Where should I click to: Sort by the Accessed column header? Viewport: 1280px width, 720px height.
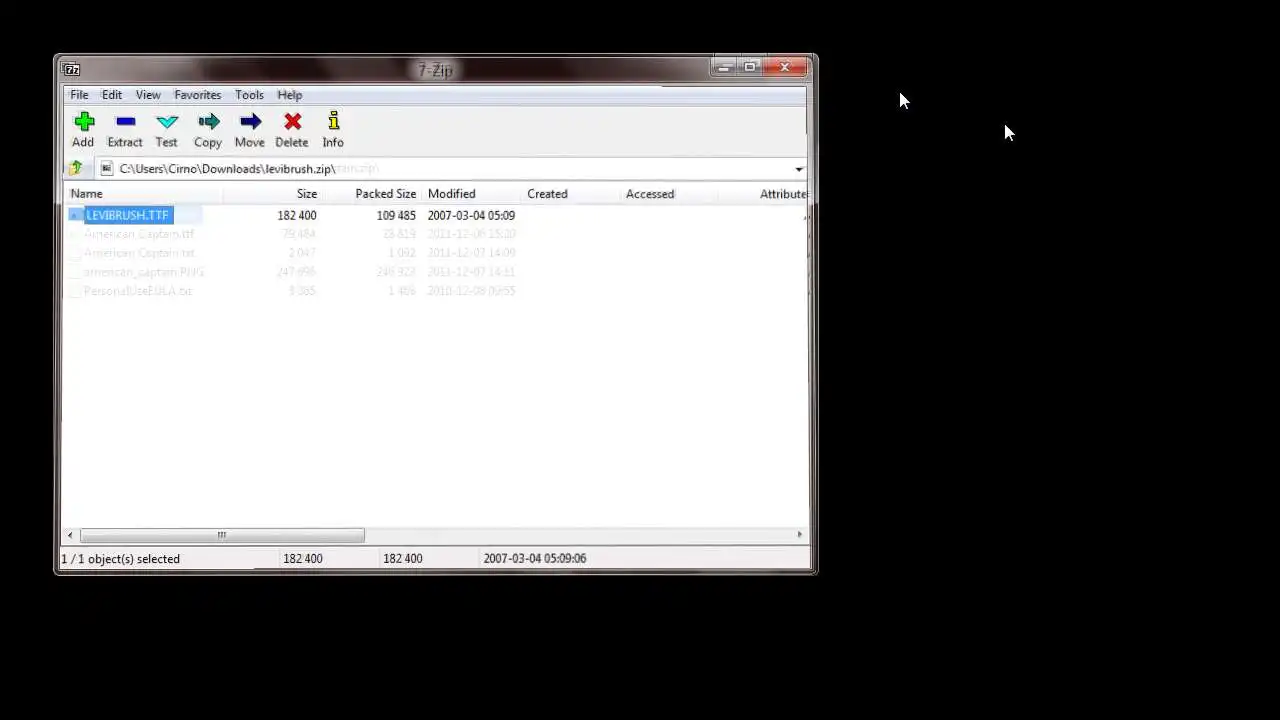coord(669,194)
